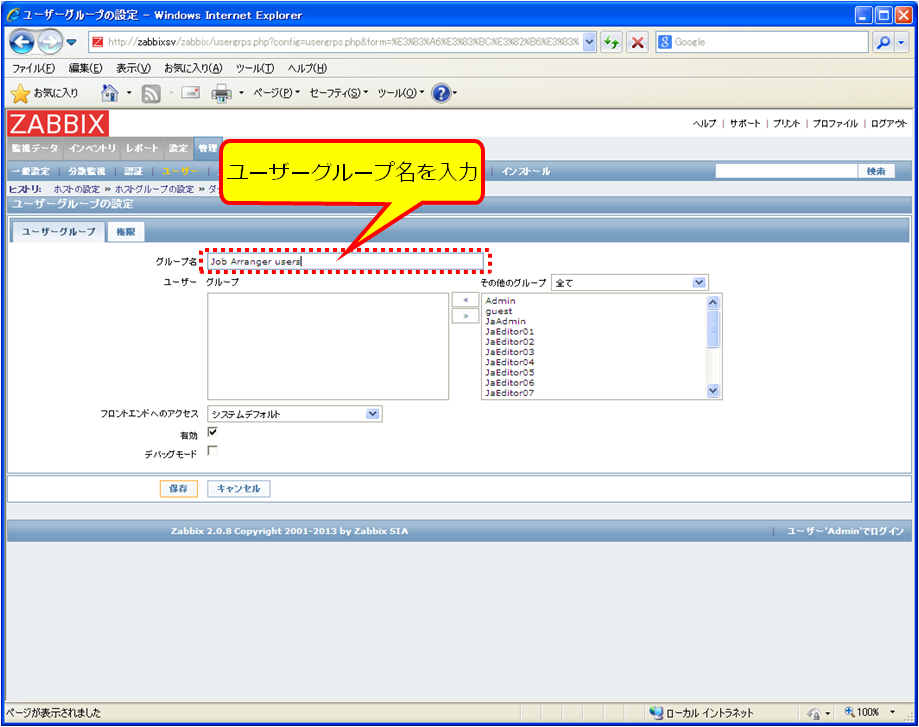Image resolution: width=919 pixels, height=727 pixels.
Task: Select the 一般設定 submenu item
Action: click(32, 171)
